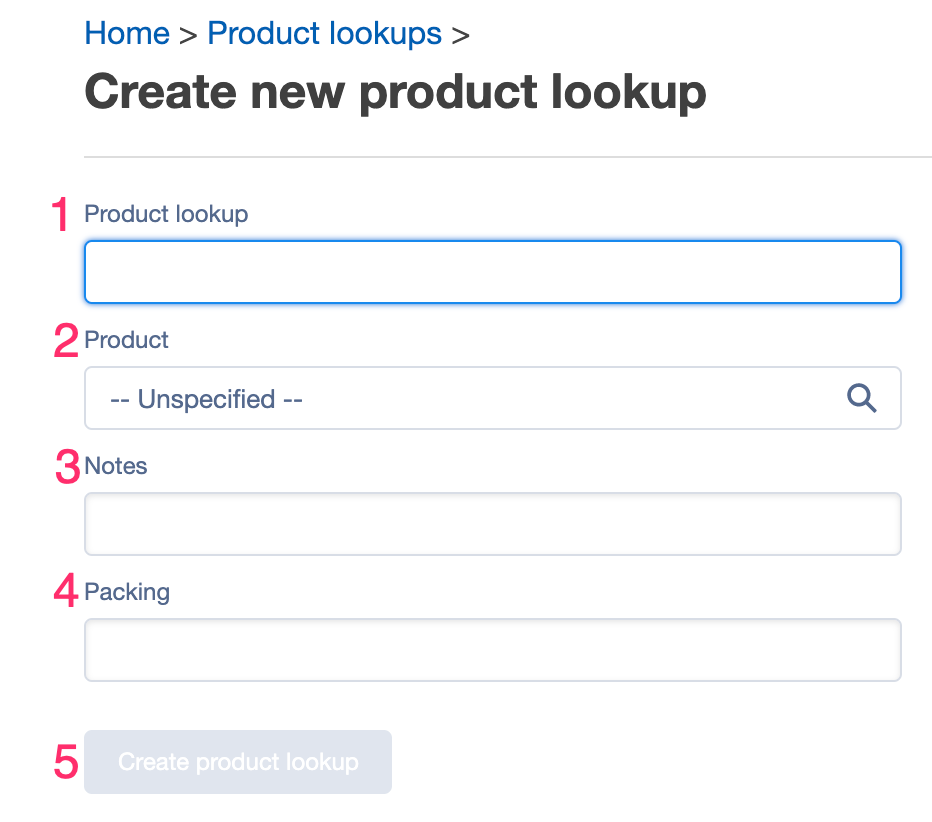932x822 pixels.
Task: Click the red number 1 annotation
Action: (61, 214)
